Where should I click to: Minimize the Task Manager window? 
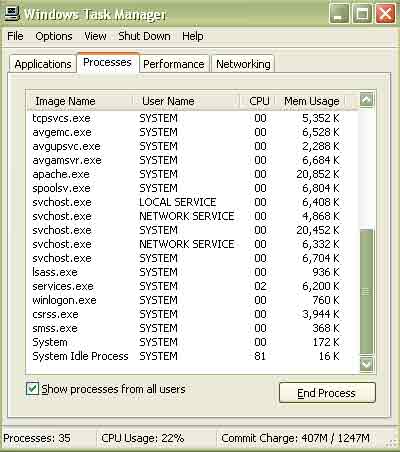(339, 13)
